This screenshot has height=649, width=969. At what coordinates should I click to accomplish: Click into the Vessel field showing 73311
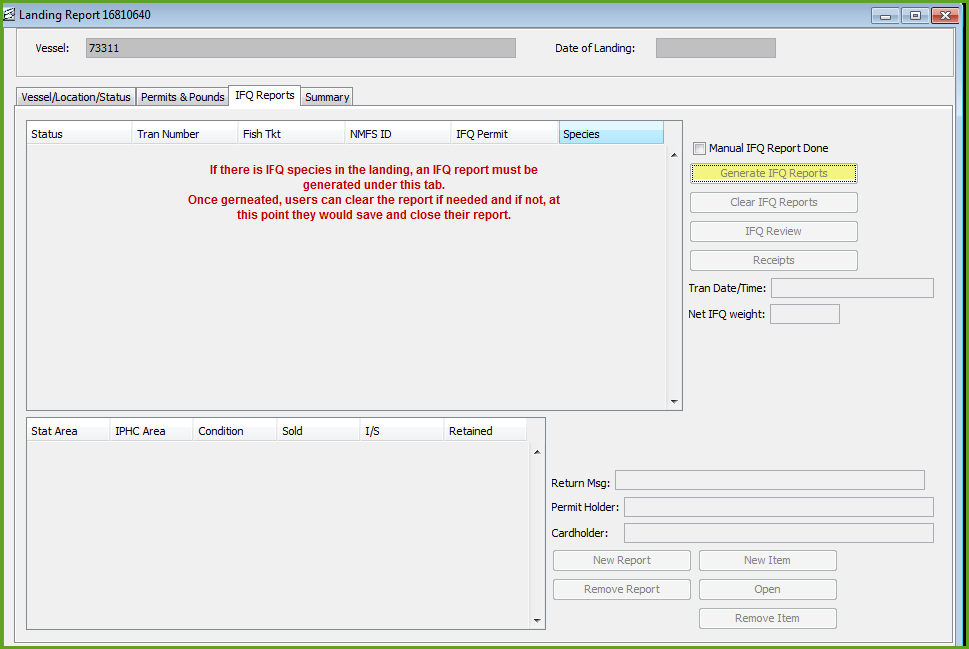301,48
